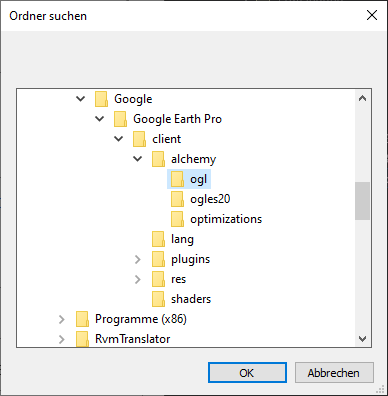The image size is (388, 396).
Task: Click the scrollbar up arrow
Action: pyautogui.click(x=362, y=98)
